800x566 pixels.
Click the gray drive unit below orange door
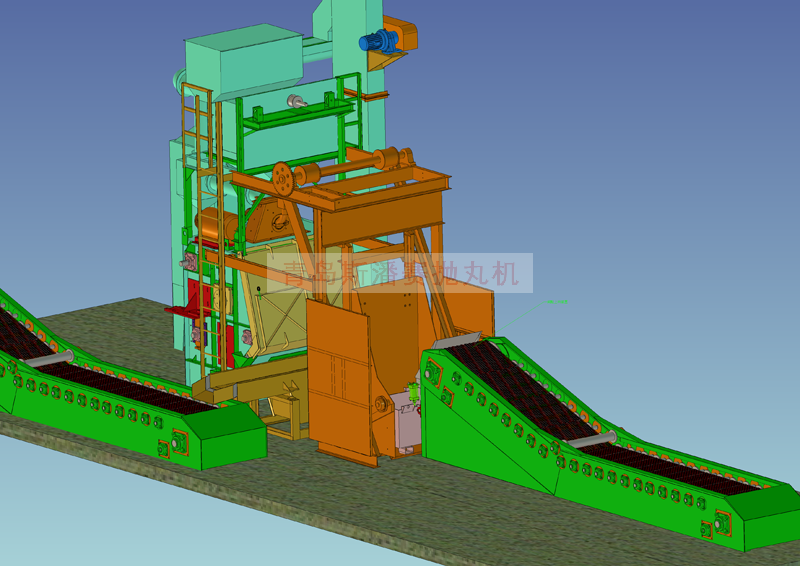405,418
